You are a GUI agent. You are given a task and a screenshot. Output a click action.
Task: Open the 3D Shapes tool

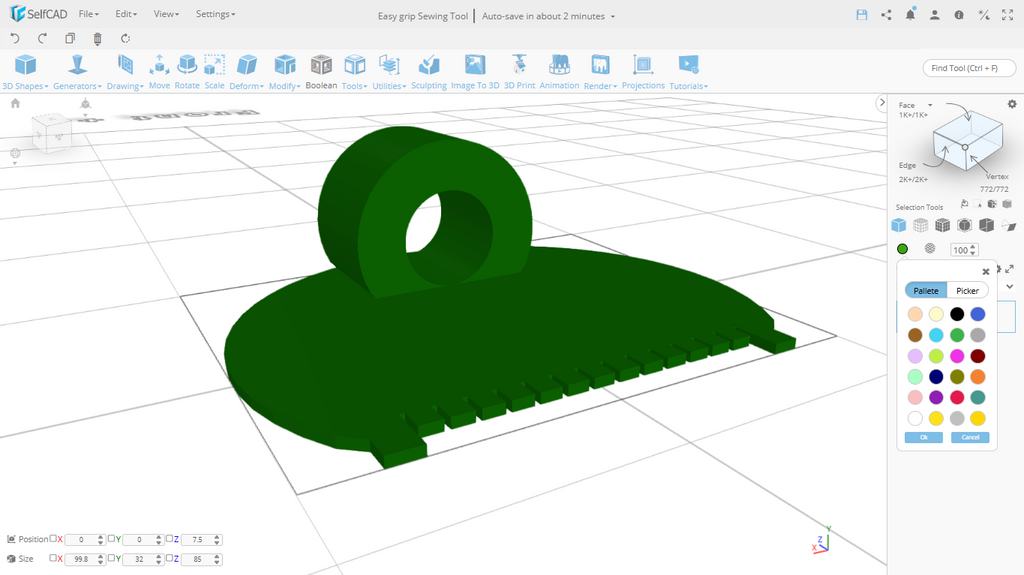[x=25, y=72]
